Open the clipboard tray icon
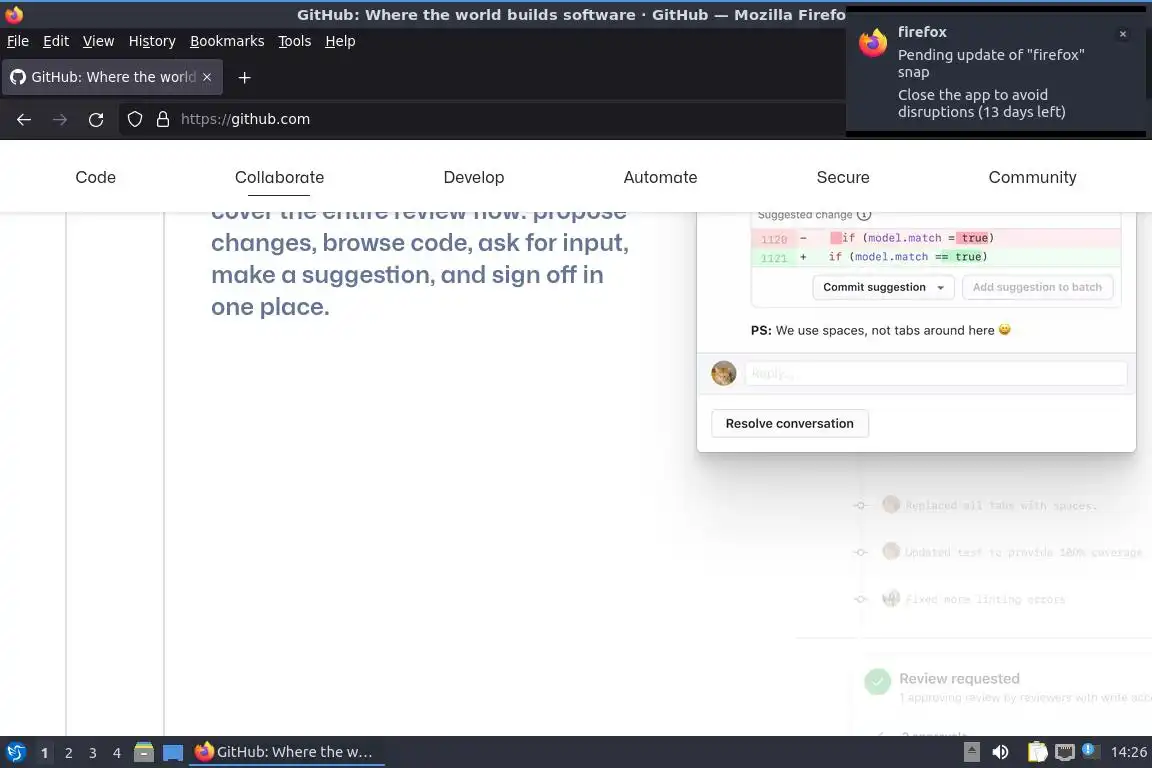This screenshot has width=1152, height=768. [x=1037, y=752]
